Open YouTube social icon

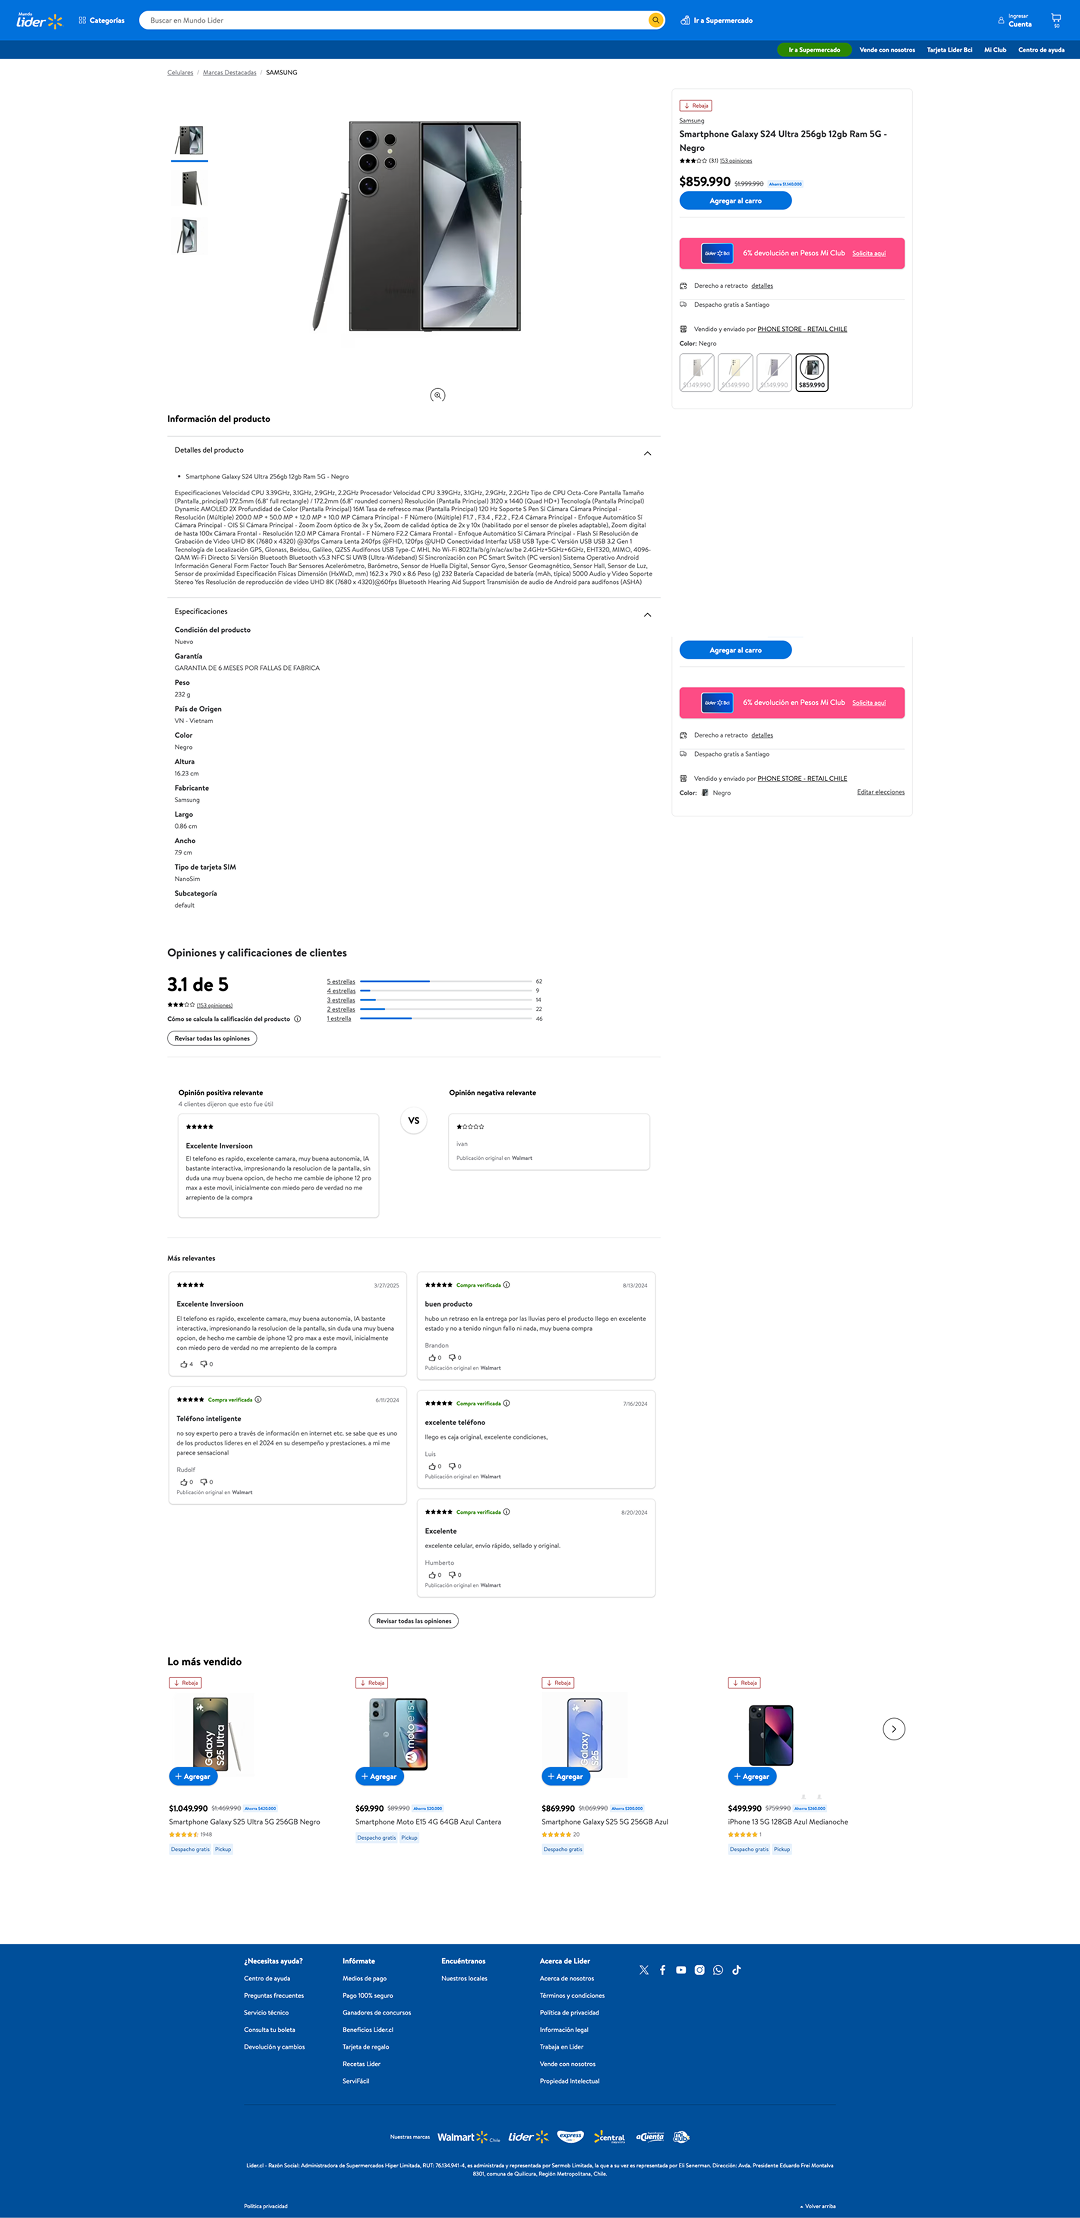[x=681, y=1970]
